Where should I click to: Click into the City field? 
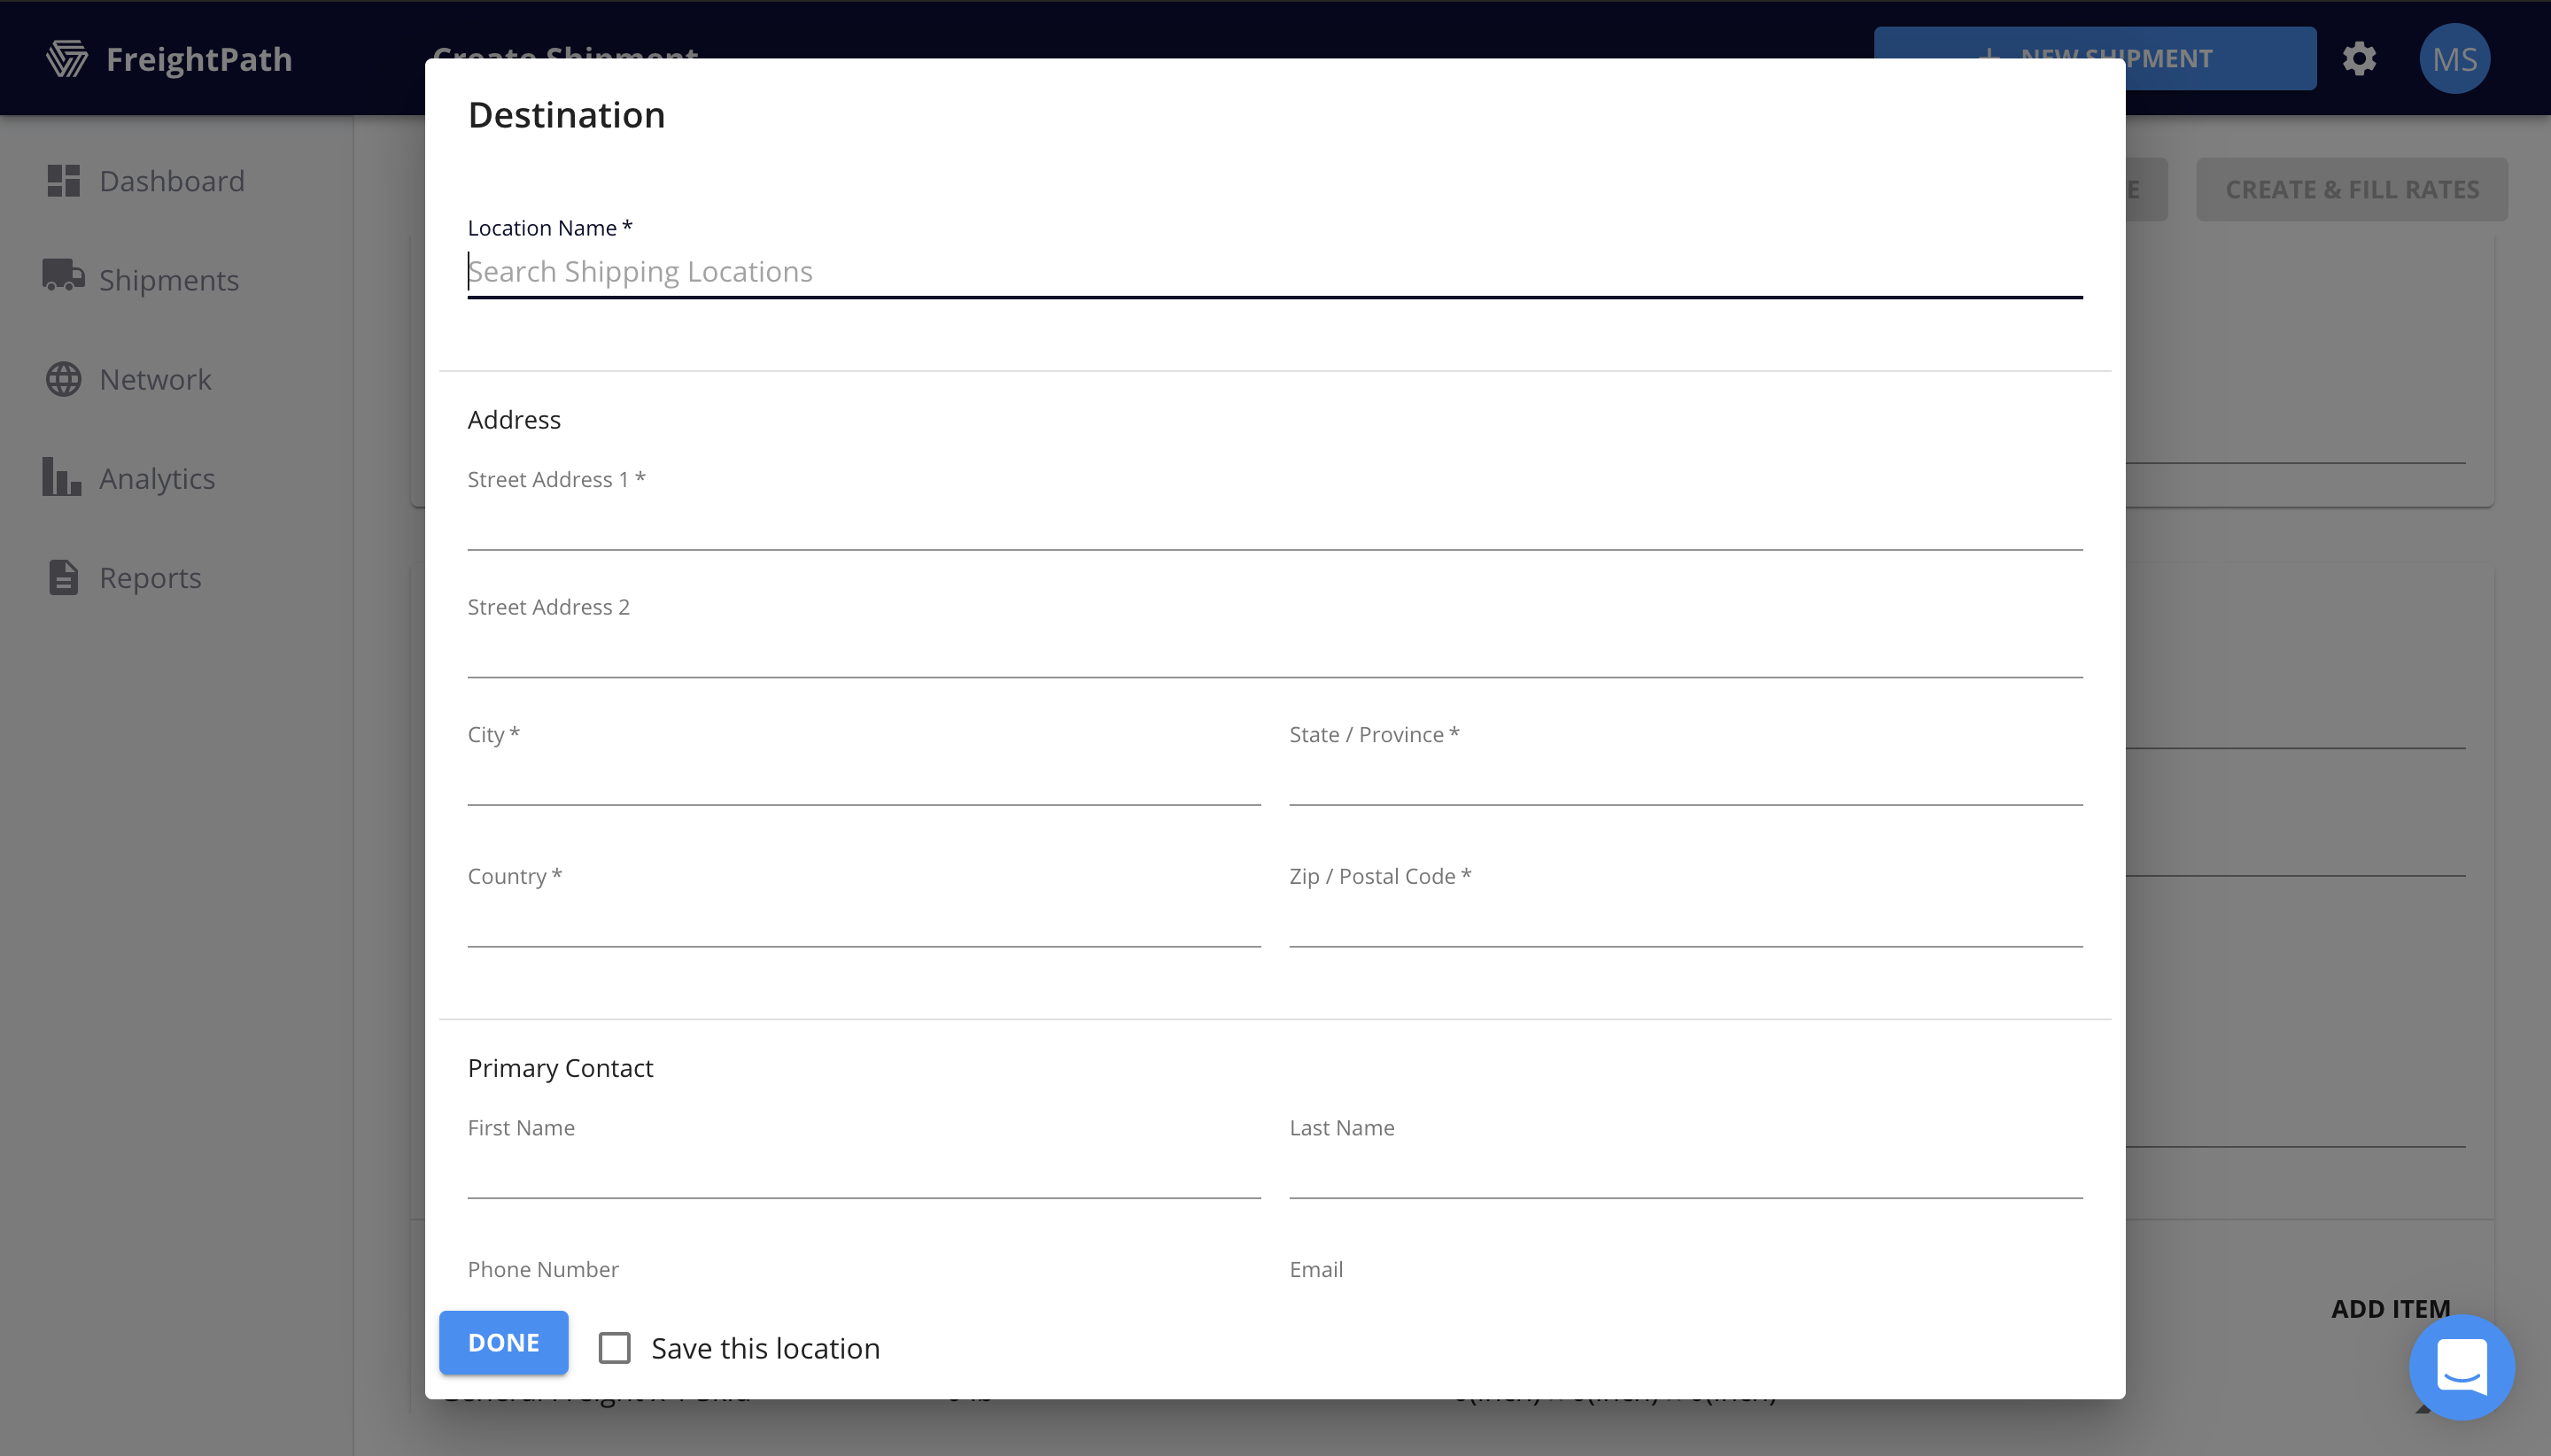point(863,779)
